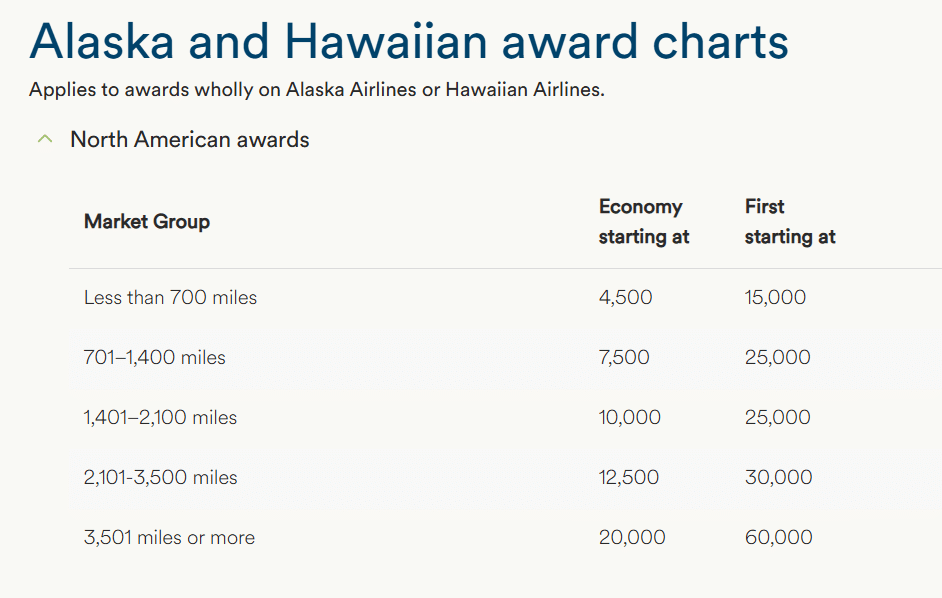Click the 10,000 economy award value
Image resolution: width=942 pixels, height=598 pixels.
pyautogui.click(x=630, y=417)
